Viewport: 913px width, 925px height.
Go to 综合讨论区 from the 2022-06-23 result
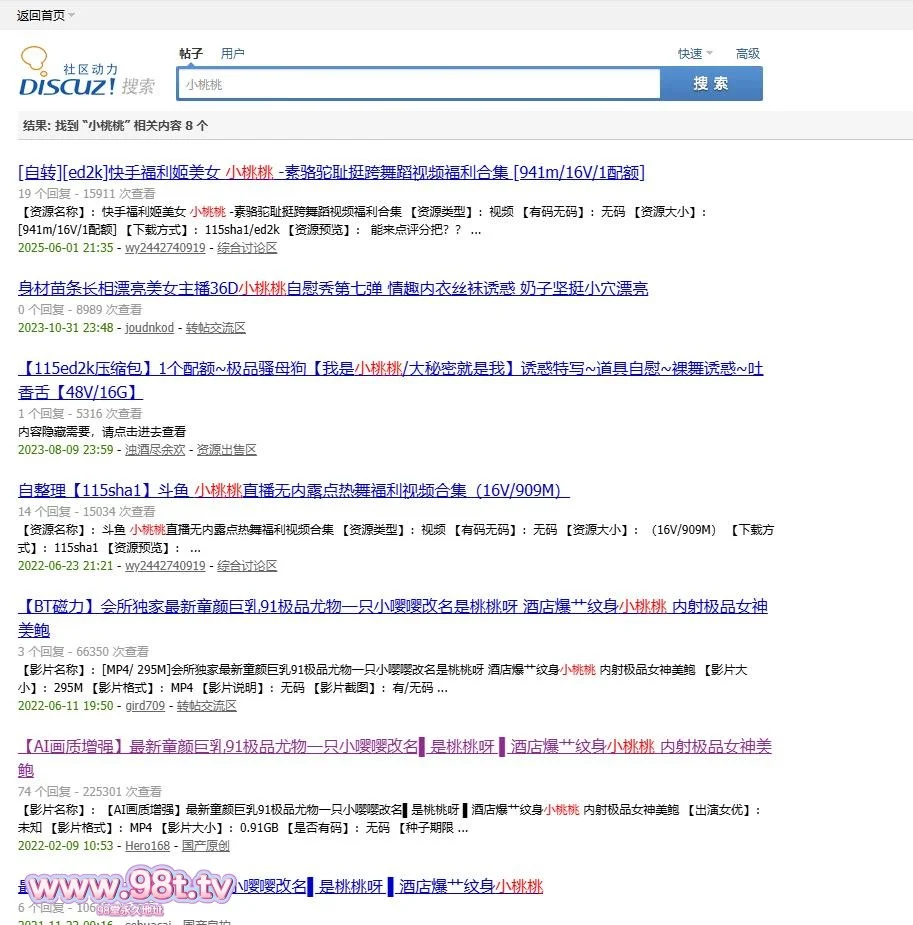[x=247, y=566]
